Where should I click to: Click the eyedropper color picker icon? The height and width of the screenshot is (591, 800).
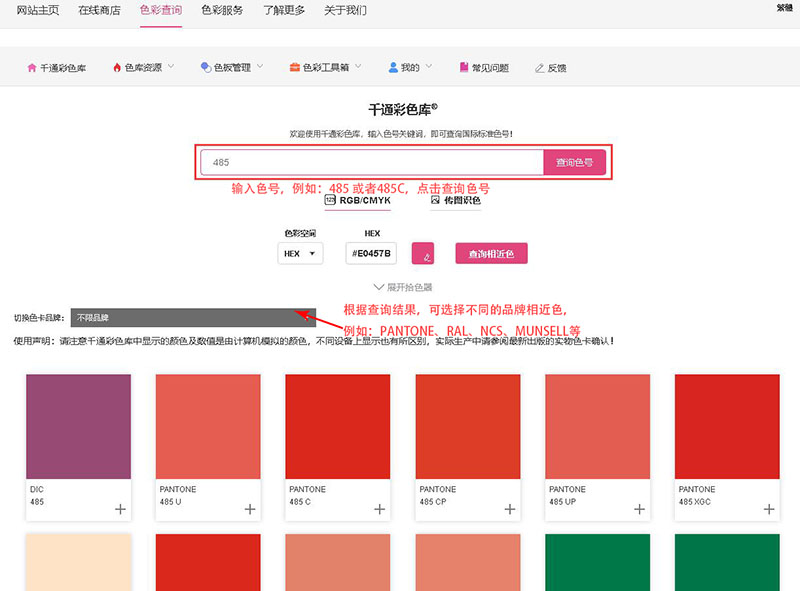pyautogui.click(x=423, y=254)
